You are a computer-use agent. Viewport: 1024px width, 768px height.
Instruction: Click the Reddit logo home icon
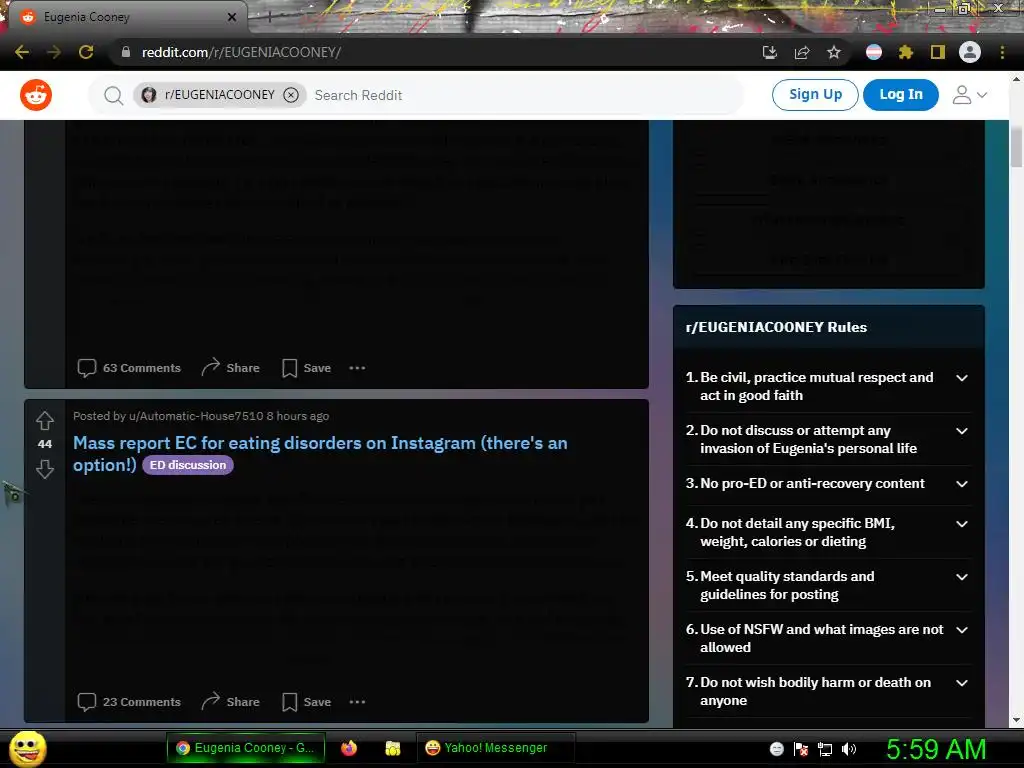click(x=36, y=95)
